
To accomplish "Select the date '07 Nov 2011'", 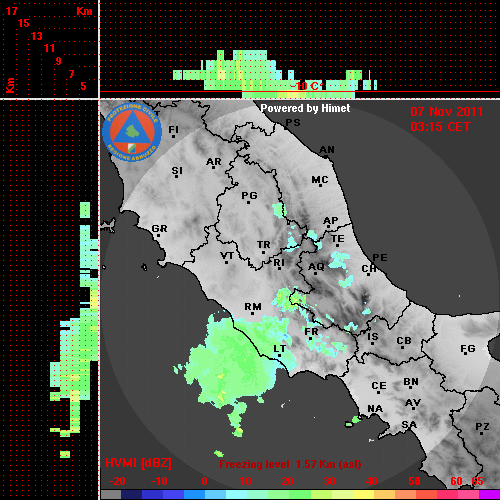I will pos(447,112).
